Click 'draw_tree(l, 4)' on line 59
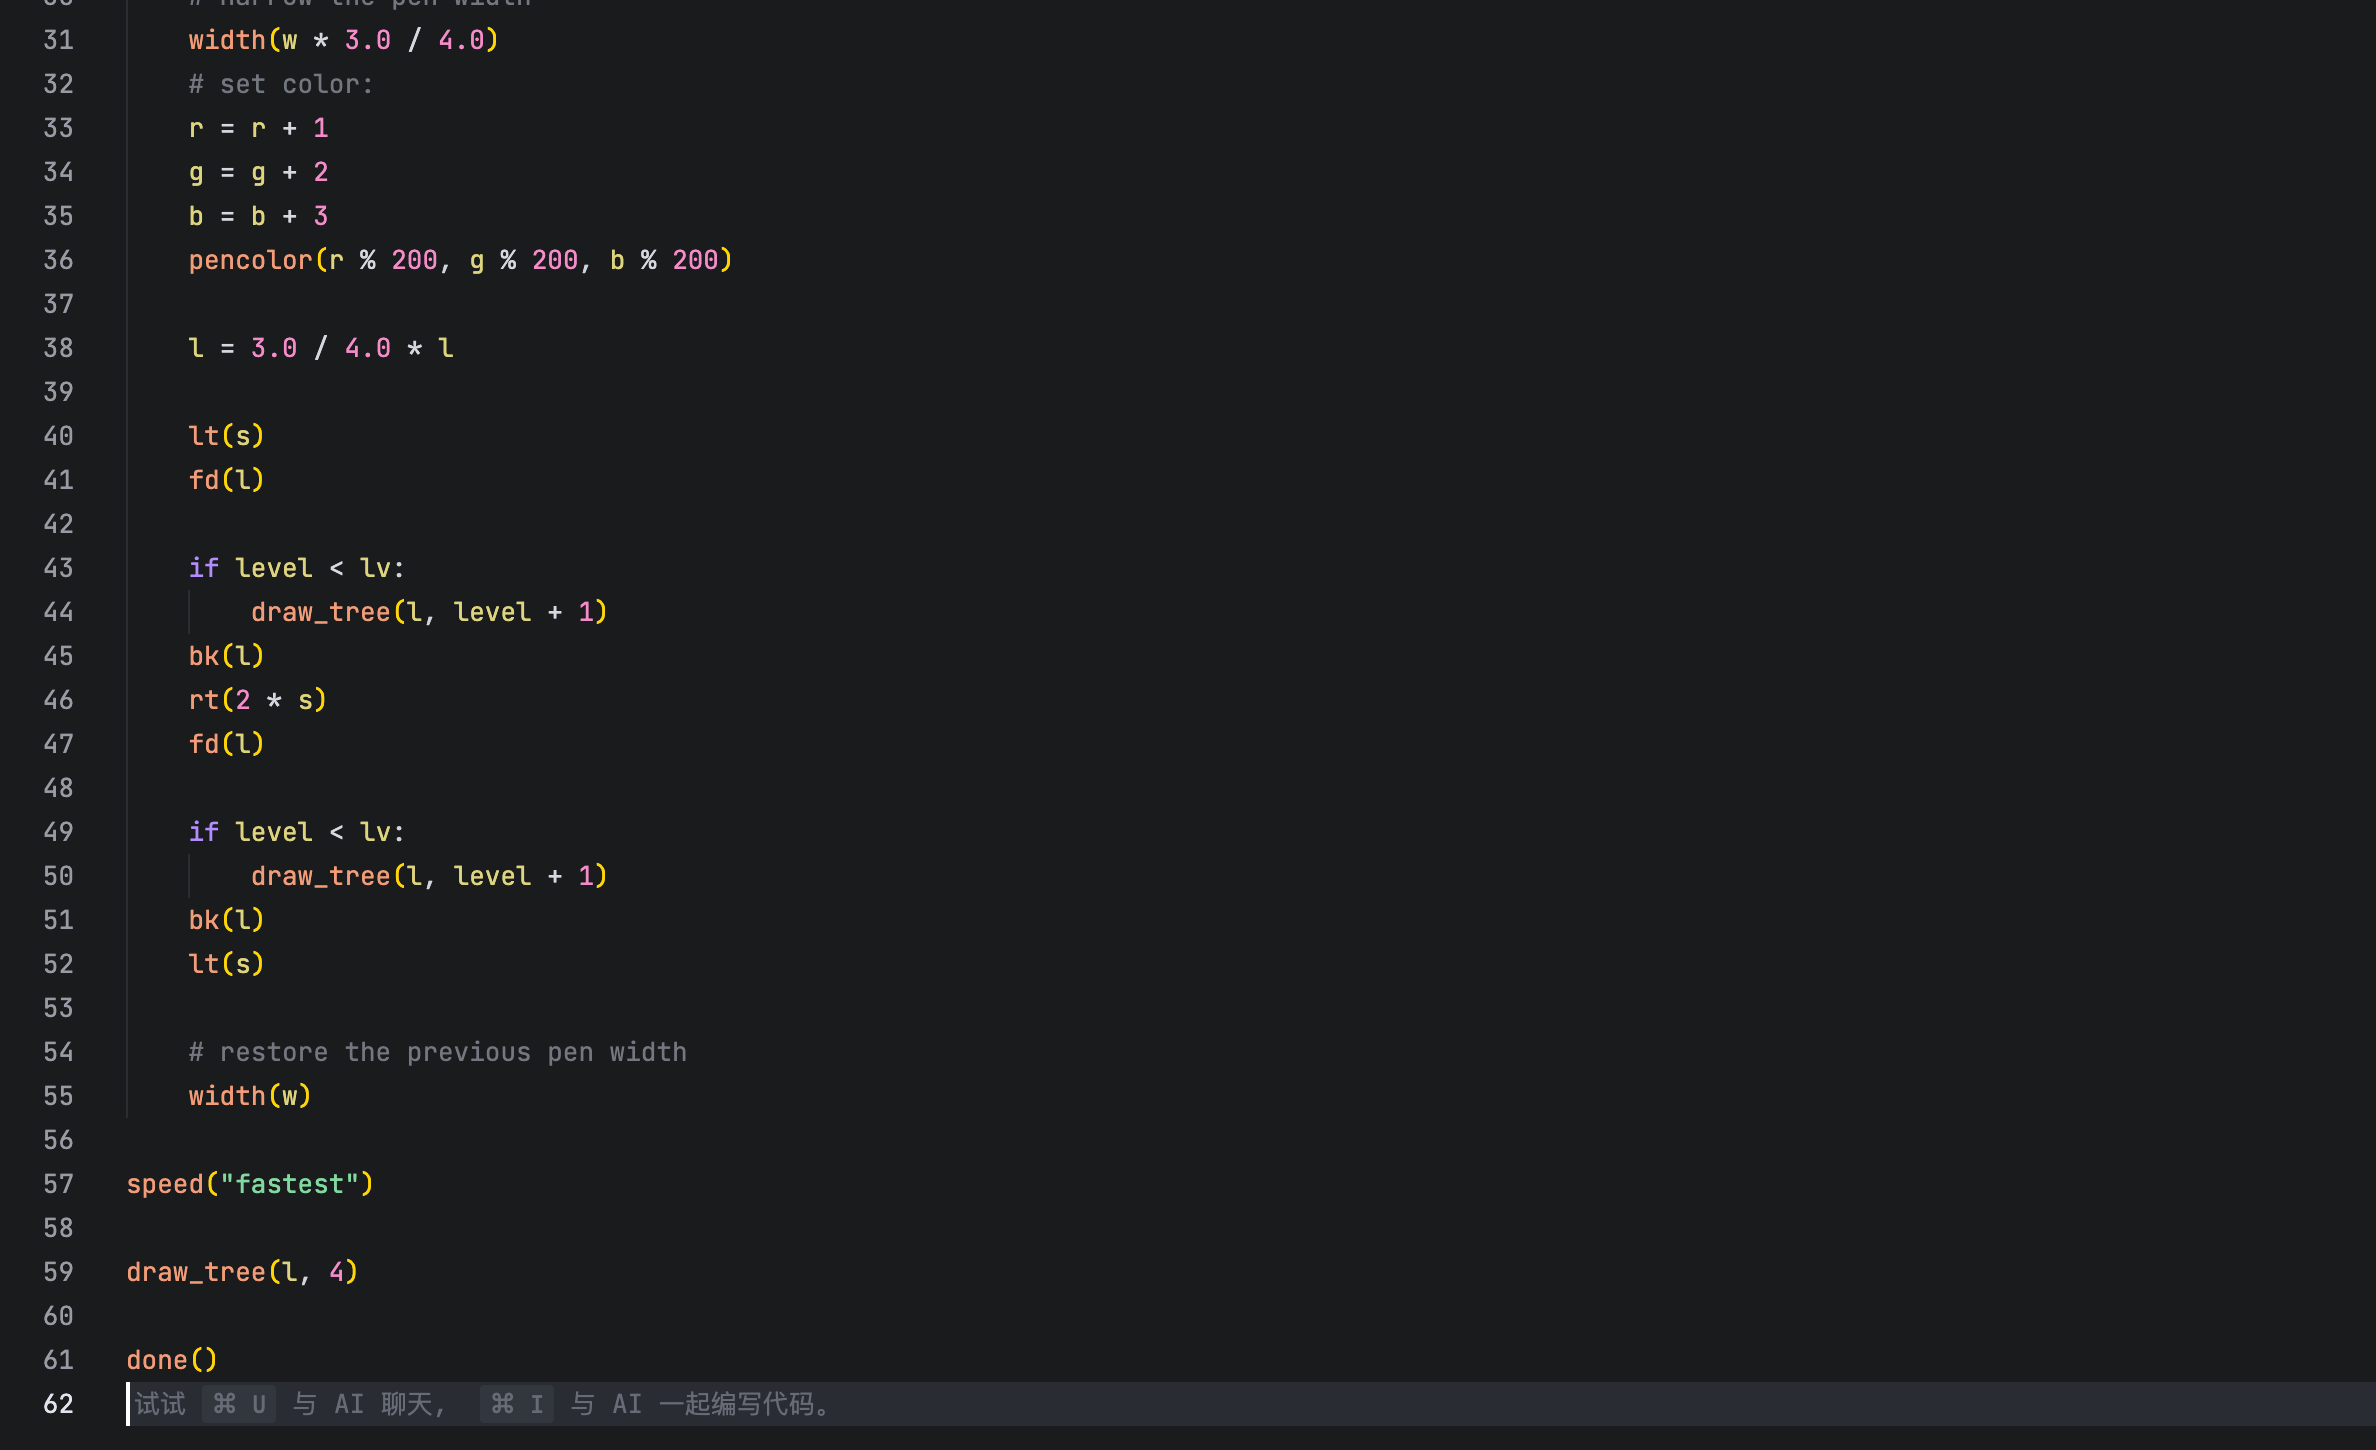The width and height of the screenshot is (2376, 1450). (242, 1272)
